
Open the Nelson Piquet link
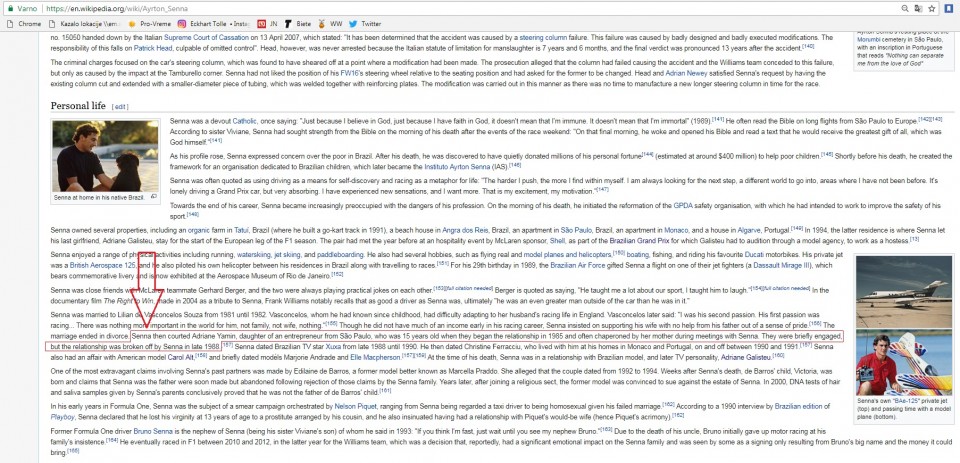pyautogui.click(x=354, y=406)
